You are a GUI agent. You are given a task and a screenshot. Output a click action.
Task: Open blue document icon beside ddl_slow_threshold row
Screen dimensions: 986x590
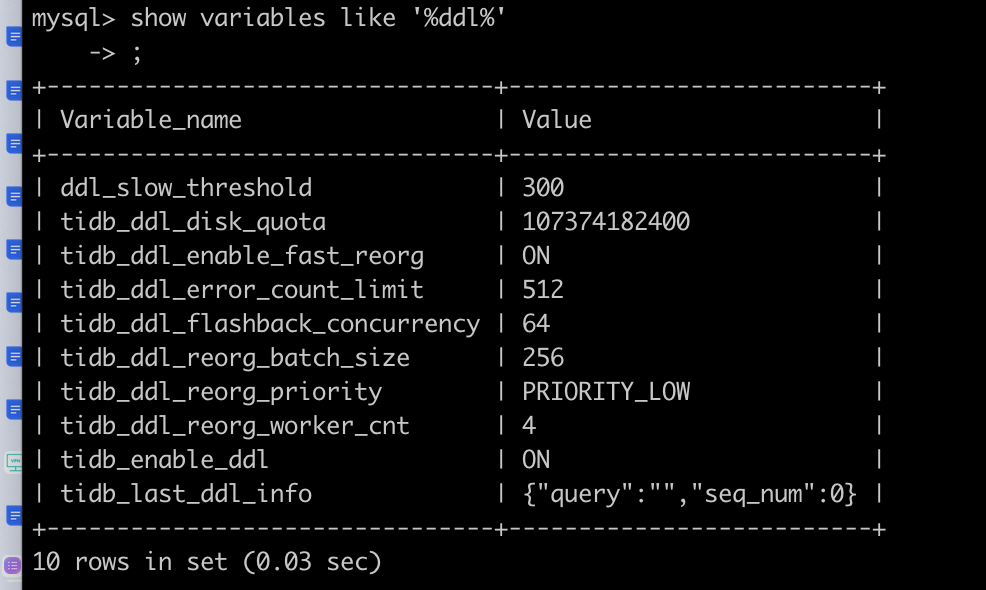pos(14,196)
